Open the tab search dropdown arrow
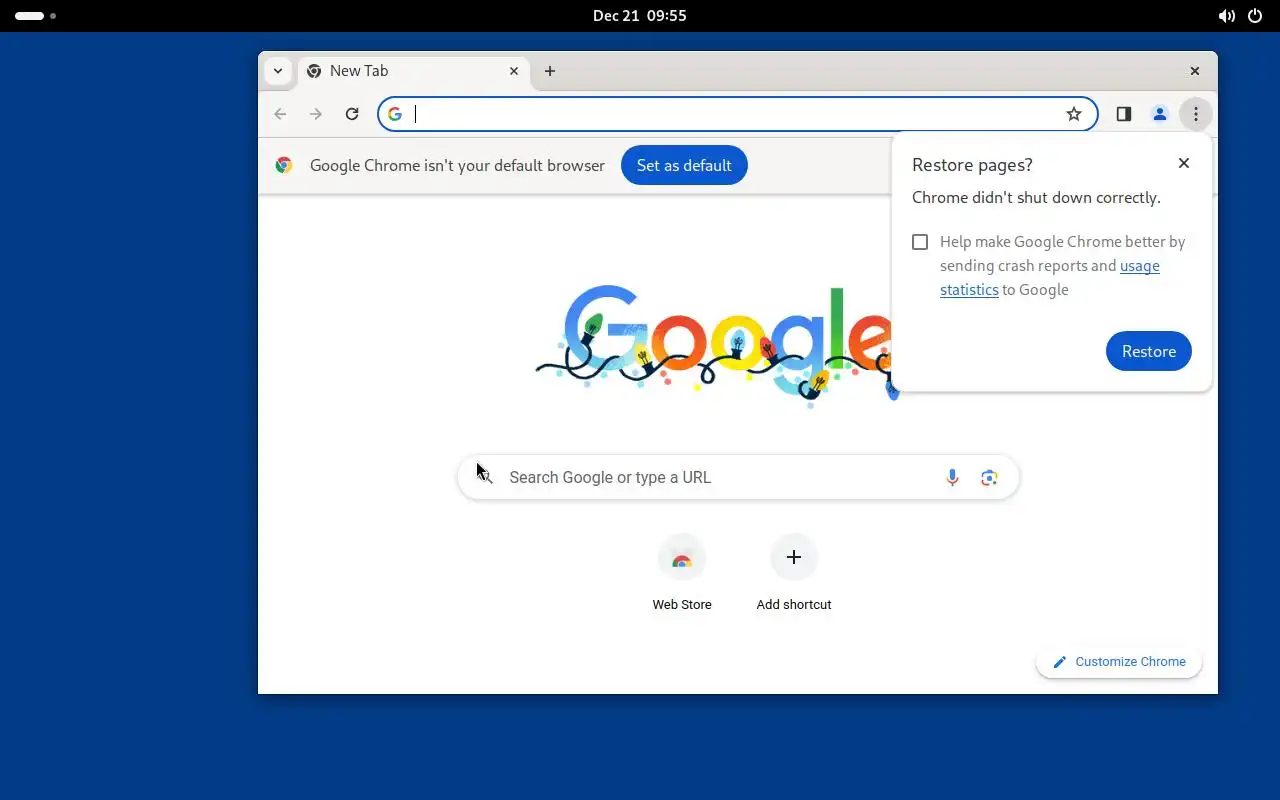 coord(278,71)
